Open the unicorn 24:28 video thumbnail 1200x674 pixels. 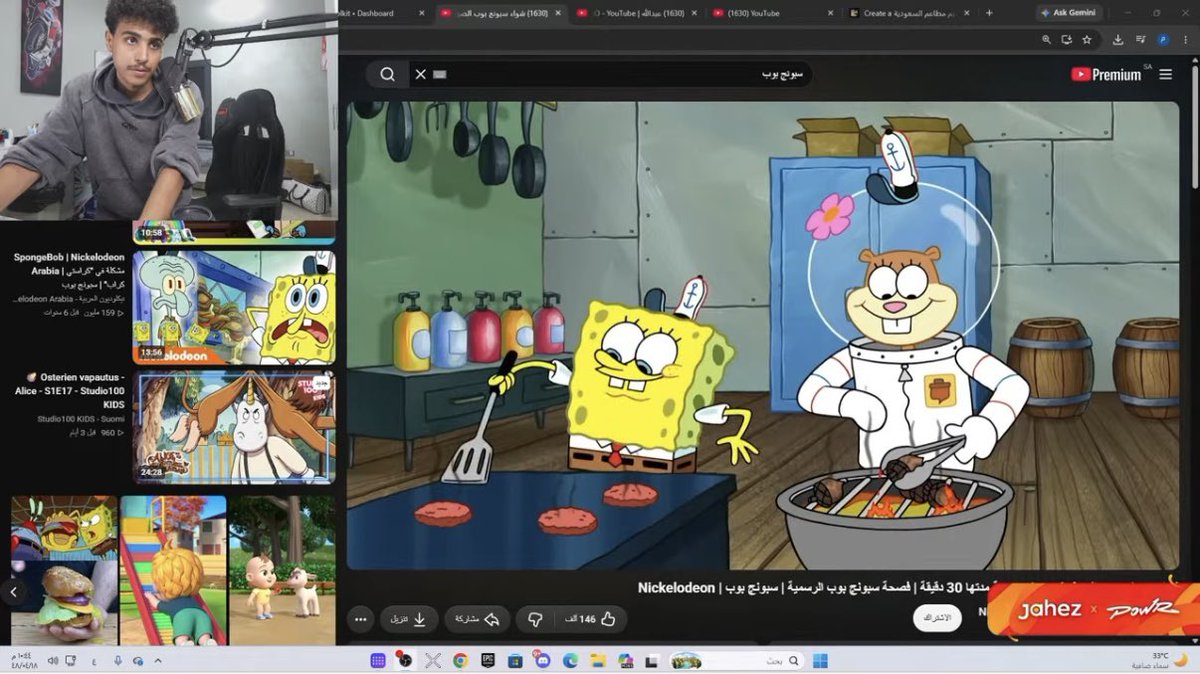tap(234, 428)
